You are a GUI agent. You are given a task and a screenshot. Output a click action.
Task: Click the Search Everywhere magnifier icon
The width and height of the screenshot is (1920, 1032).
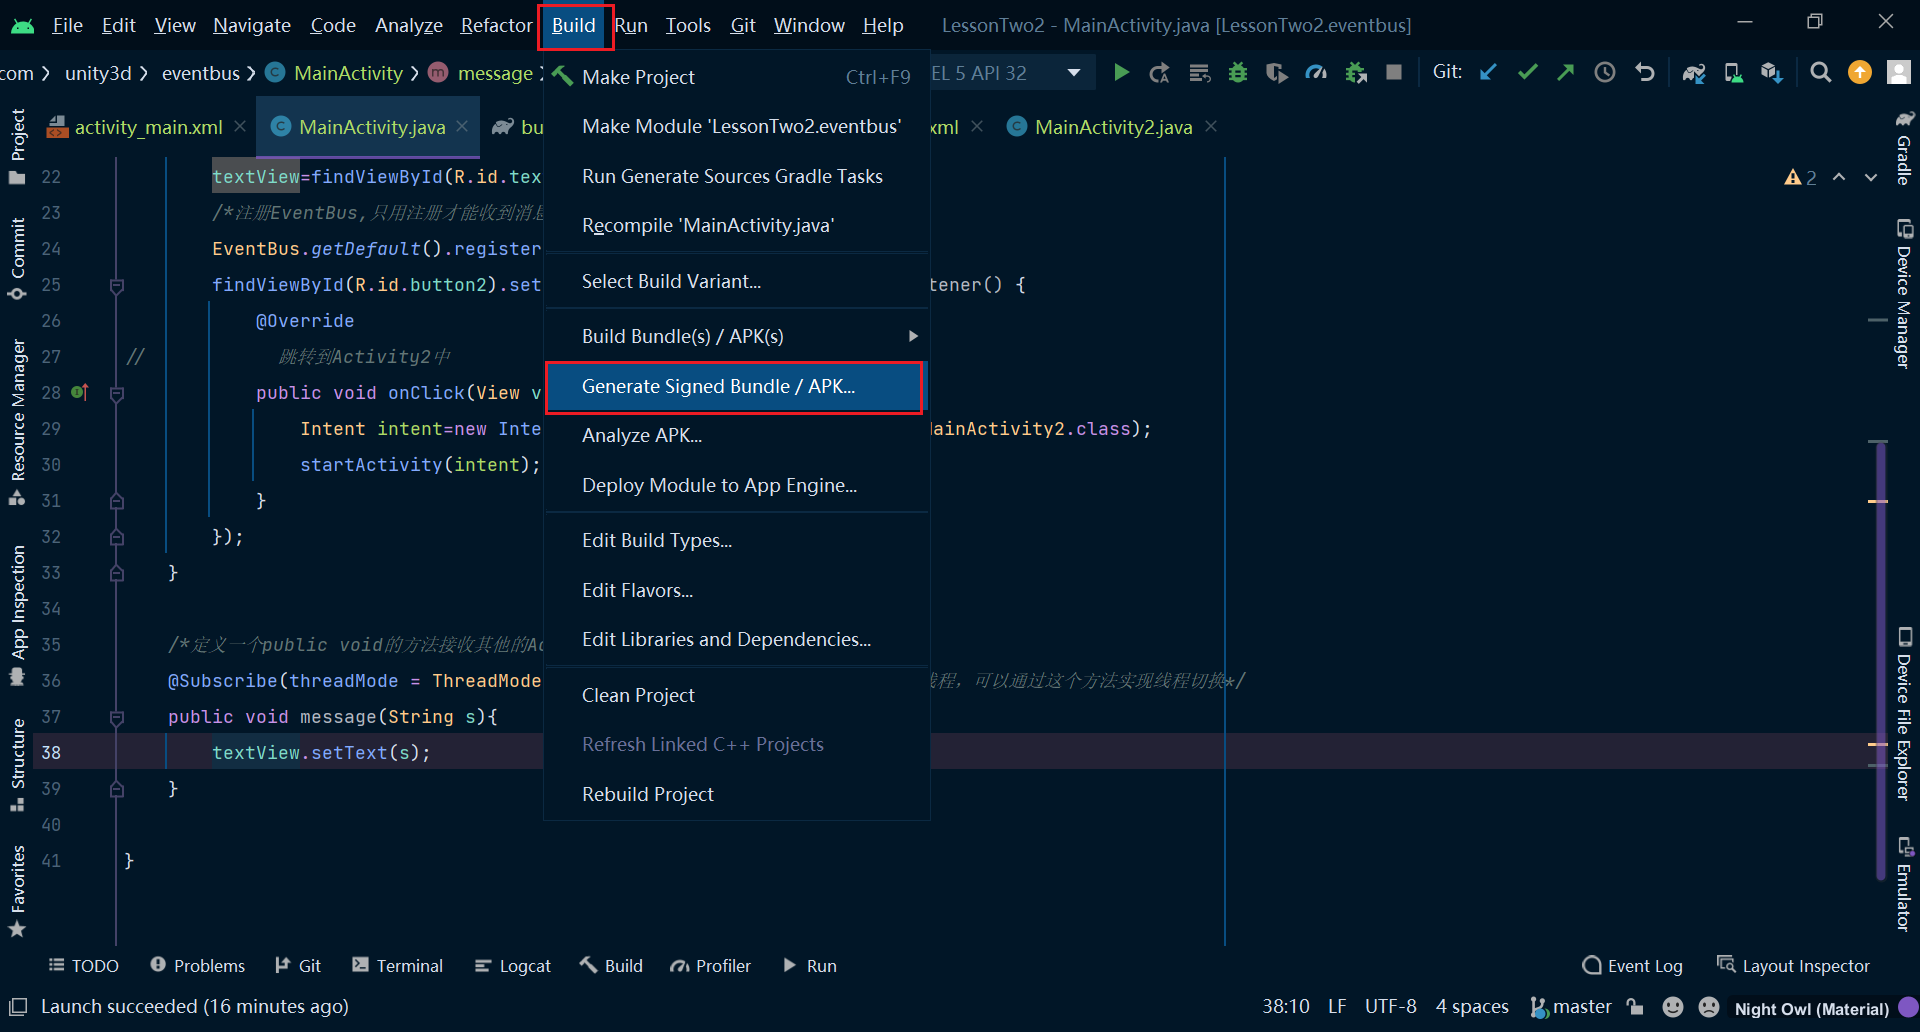point(1821,72)
